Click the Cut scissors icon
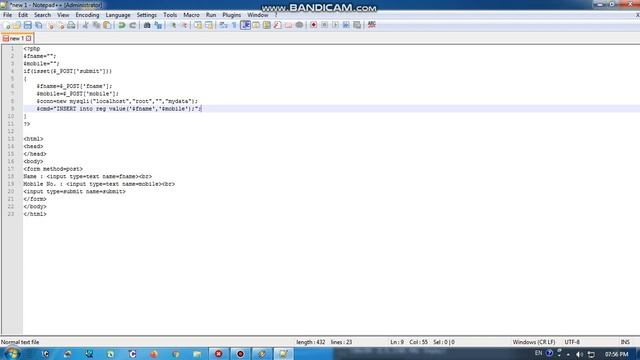The image size is (640, 360). (x=85, y=25)
